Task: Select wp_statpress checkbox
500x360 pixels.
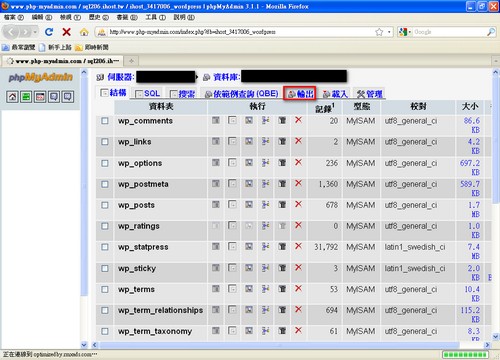Action: (105, 247)
